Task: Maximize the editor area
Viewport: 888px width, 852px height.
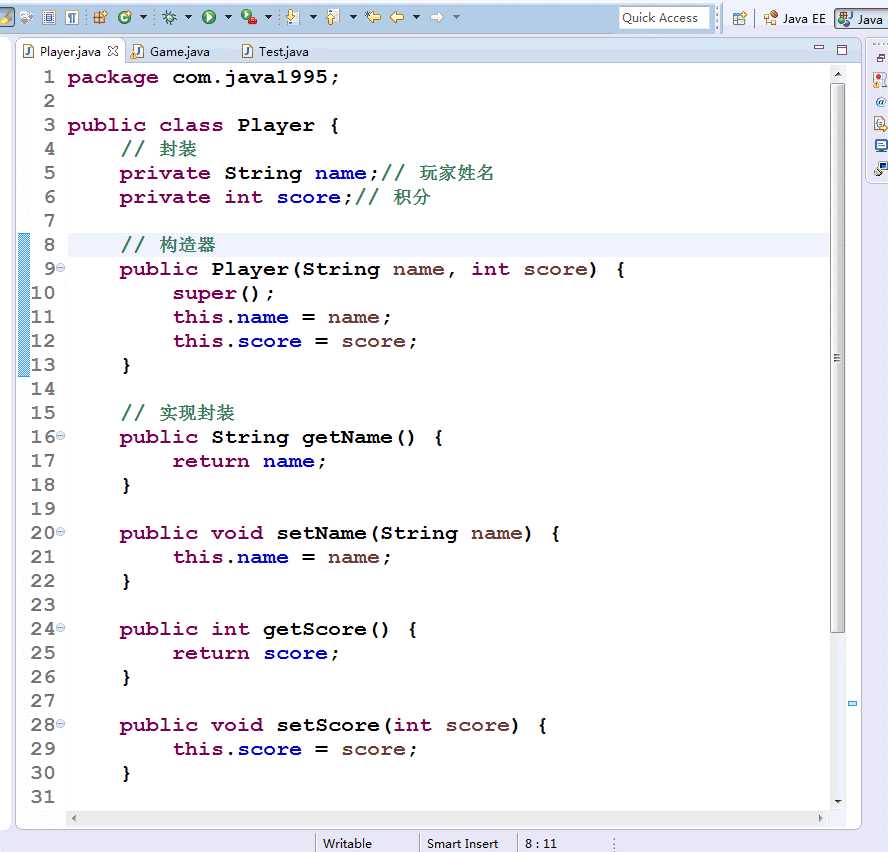Action: pyautogui.click(x=842, y=50)
